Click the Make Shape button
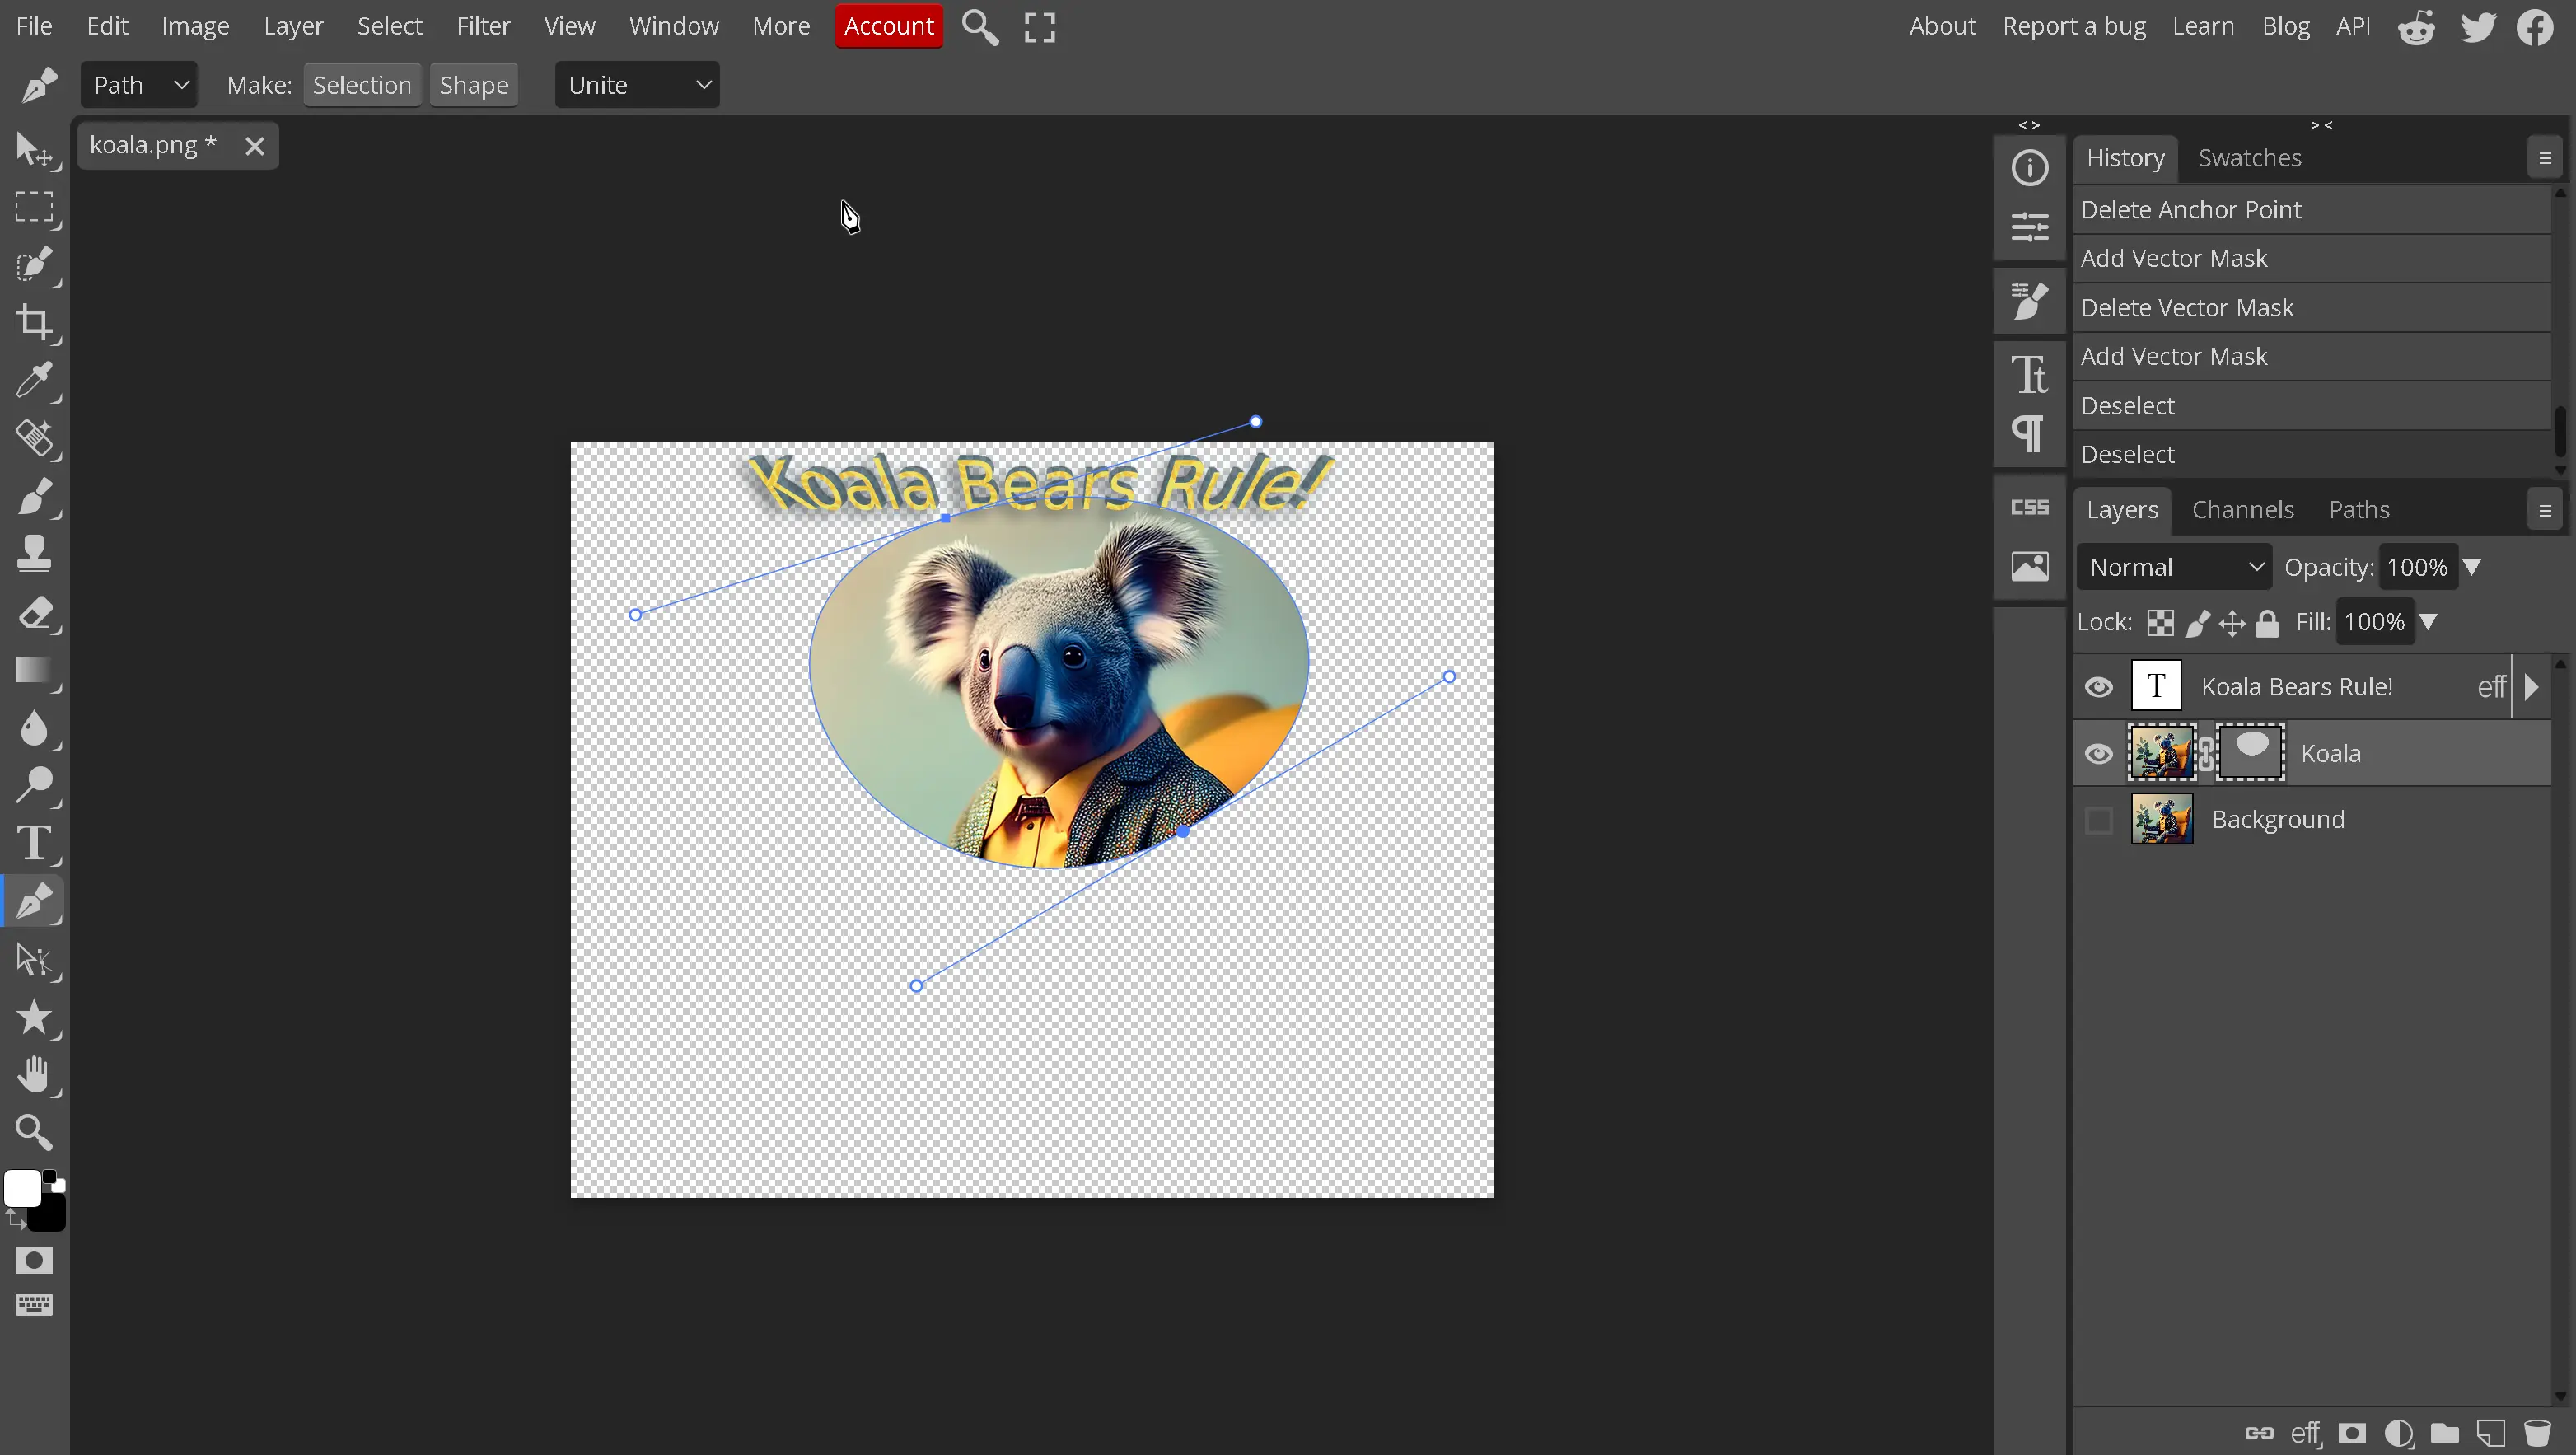The image size is (2576, 1455). [x=474, y=85]
